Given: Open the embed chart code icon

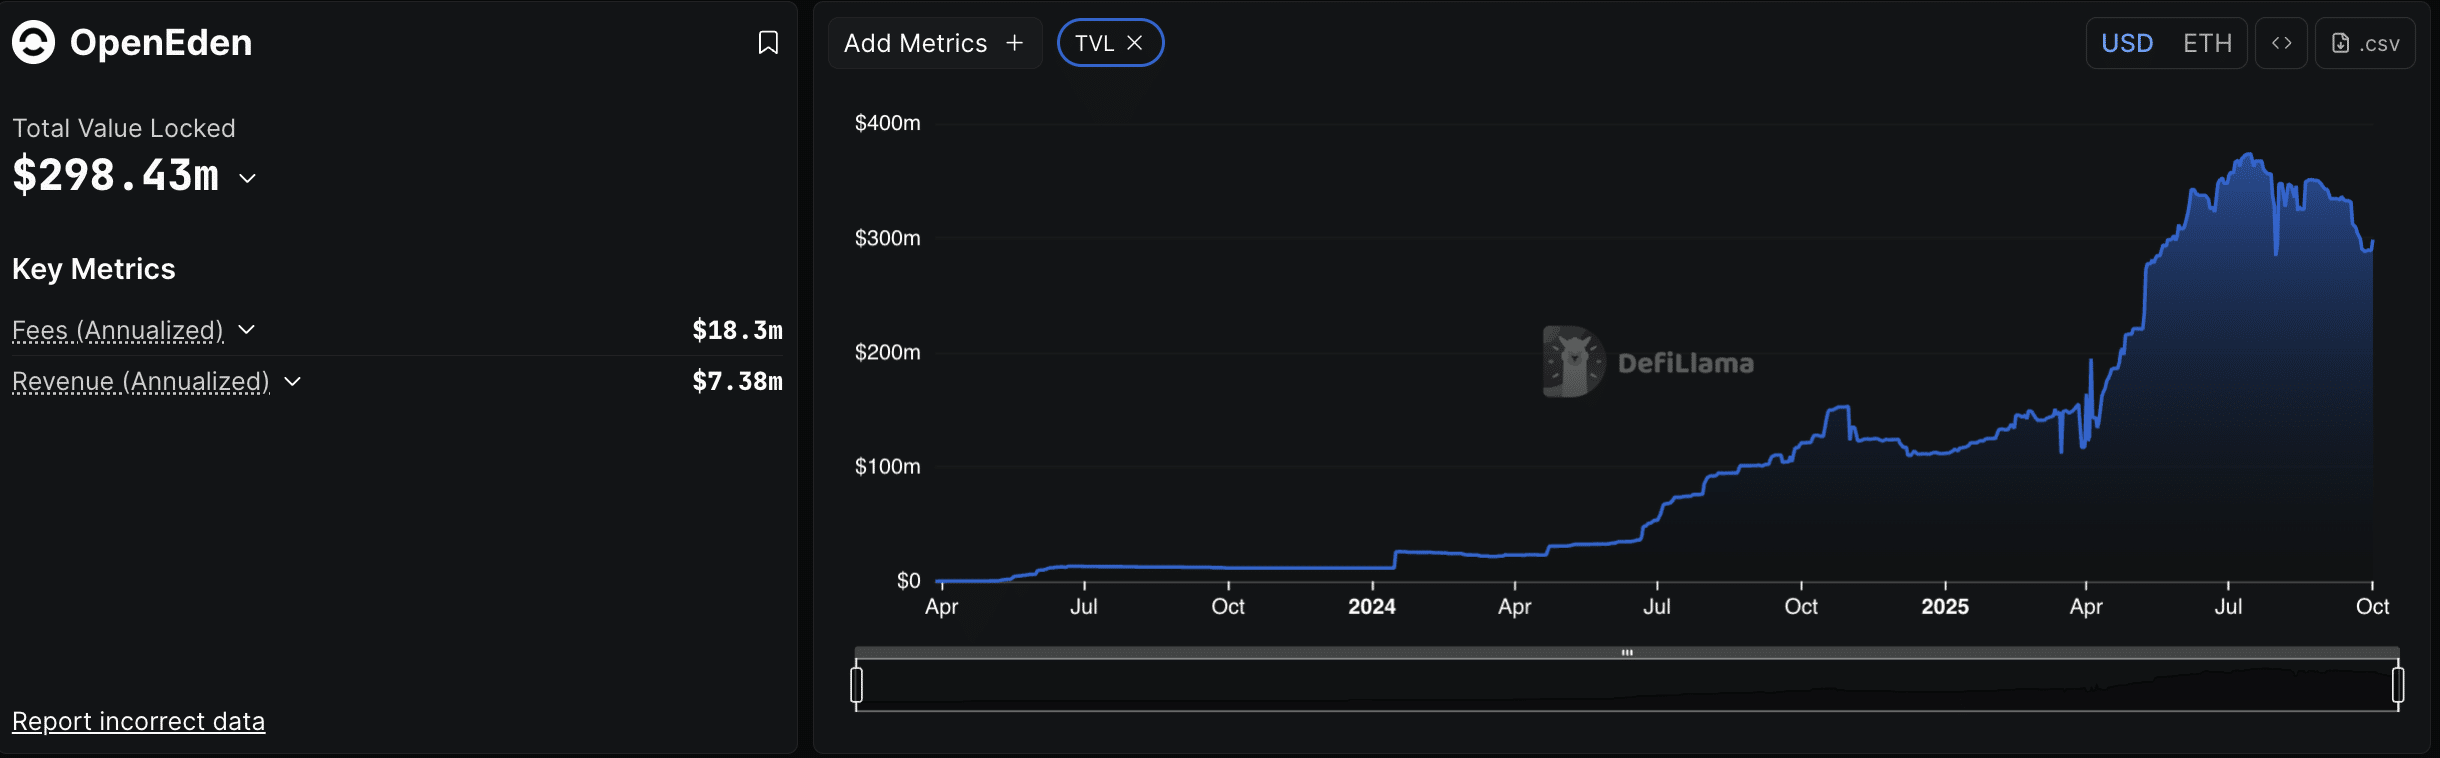Looking at the screenshot, I should tap(2281, 43).
